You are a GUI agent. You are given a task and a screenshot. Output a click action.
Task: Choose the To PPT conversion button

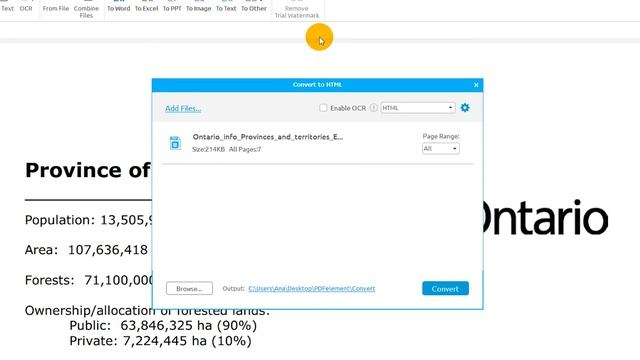point(172,8)
